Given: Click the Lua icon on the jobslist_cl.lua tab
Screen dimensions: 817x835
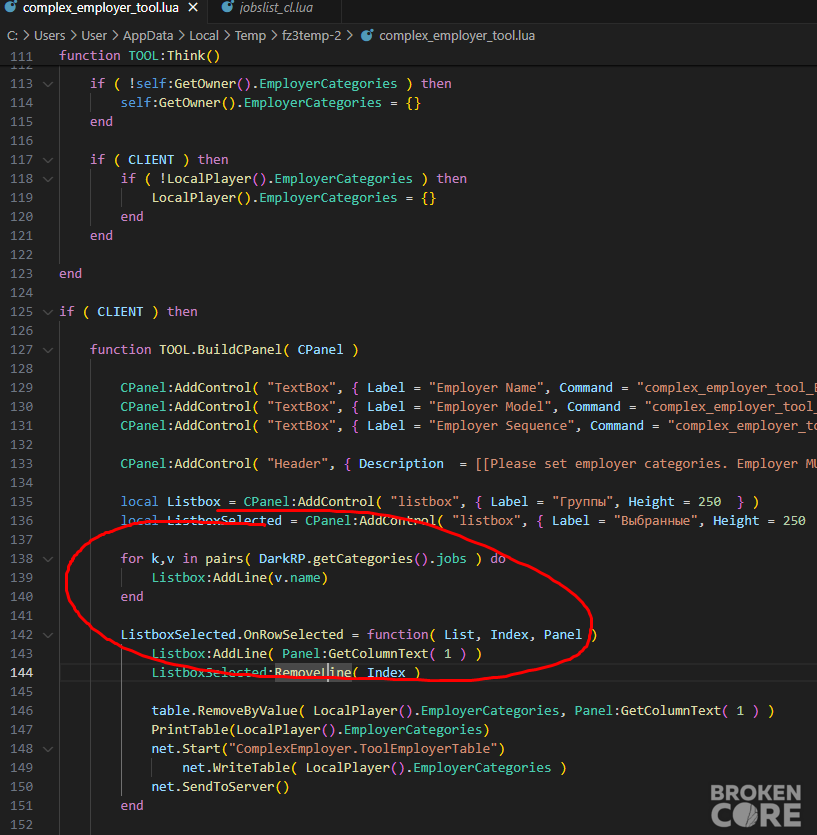Looking at the screenshot, I should (227, 7).
